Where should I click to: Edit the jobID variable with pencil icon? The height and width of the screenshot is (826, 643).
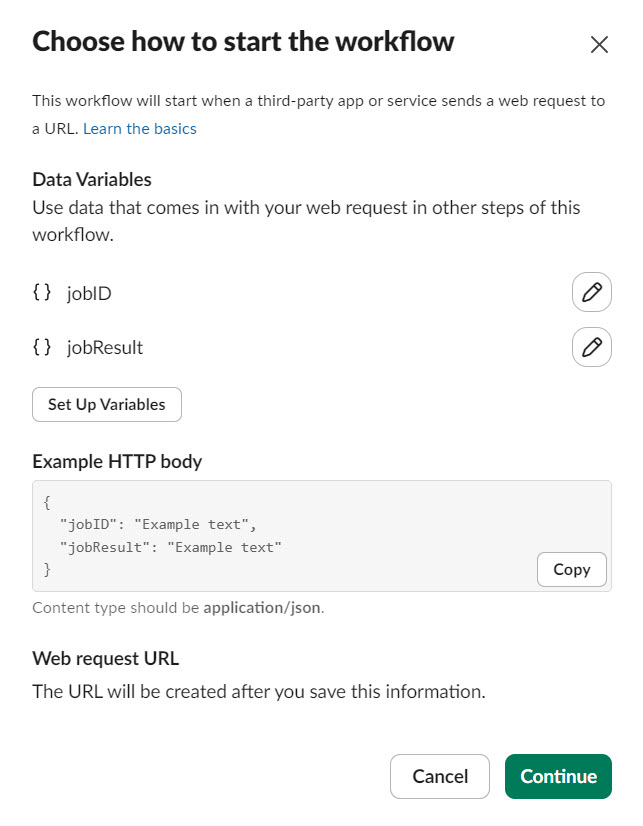[591, 292]
